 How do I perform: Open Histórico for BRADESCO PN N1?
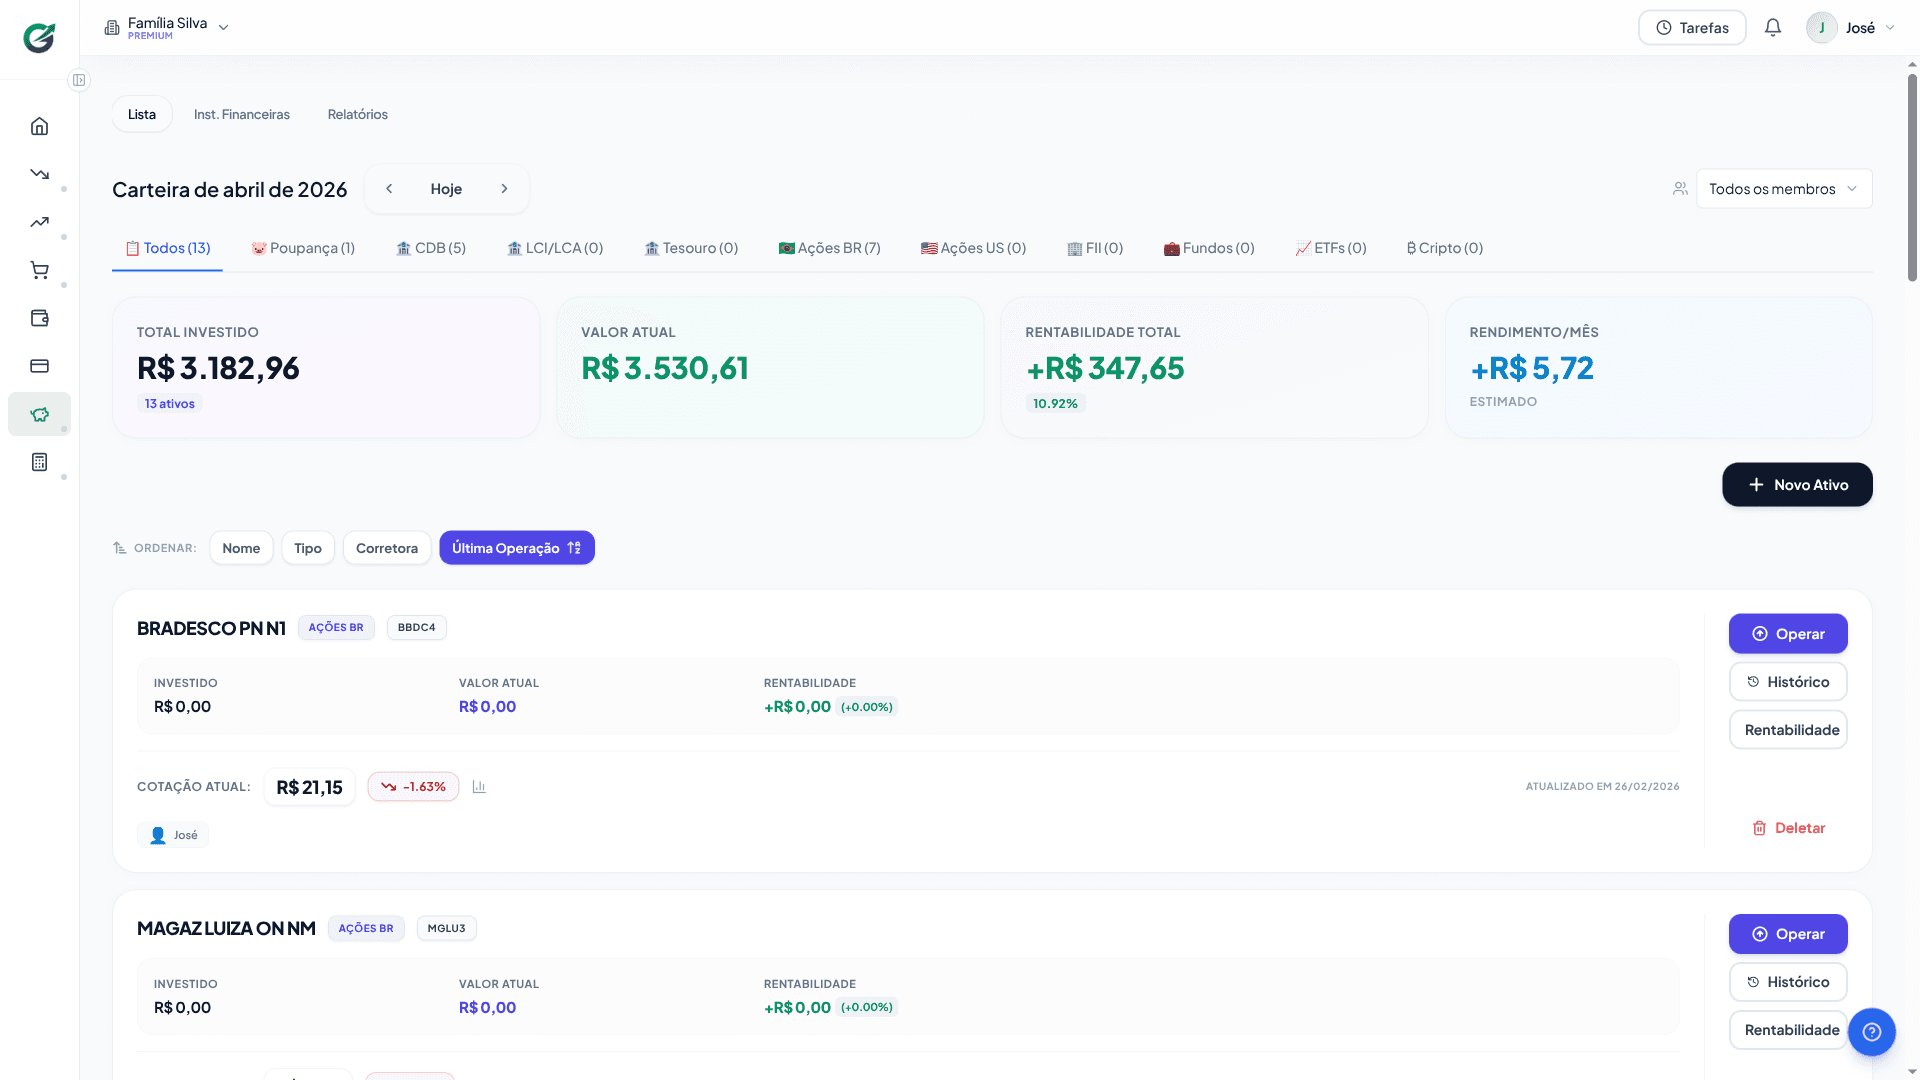[1788, 682]
